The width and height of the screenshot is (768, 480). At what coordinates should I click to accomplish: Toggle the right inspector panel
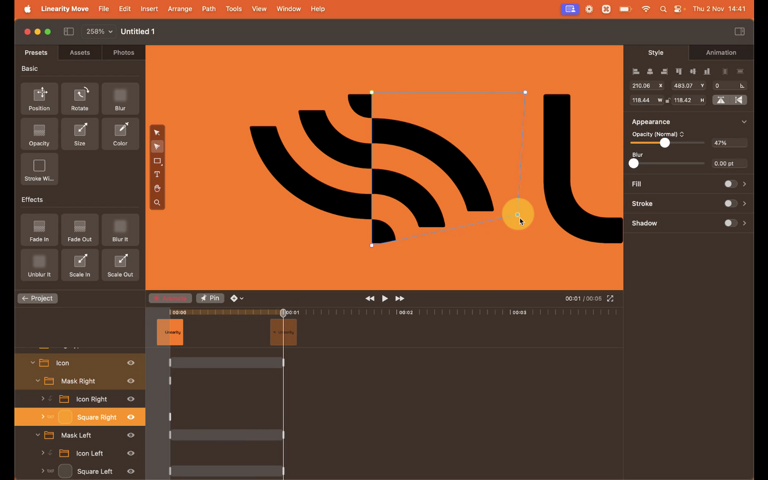[x=740, y=31]
